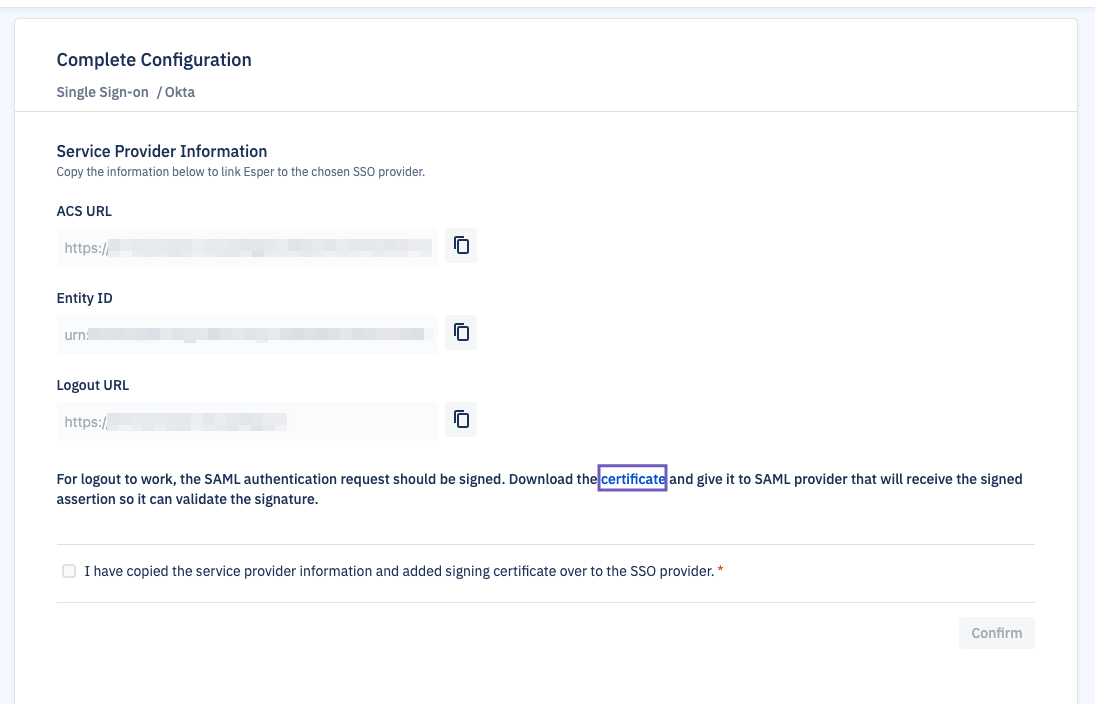
Task: Copy the ACS URL value
Action: point(461,246)
